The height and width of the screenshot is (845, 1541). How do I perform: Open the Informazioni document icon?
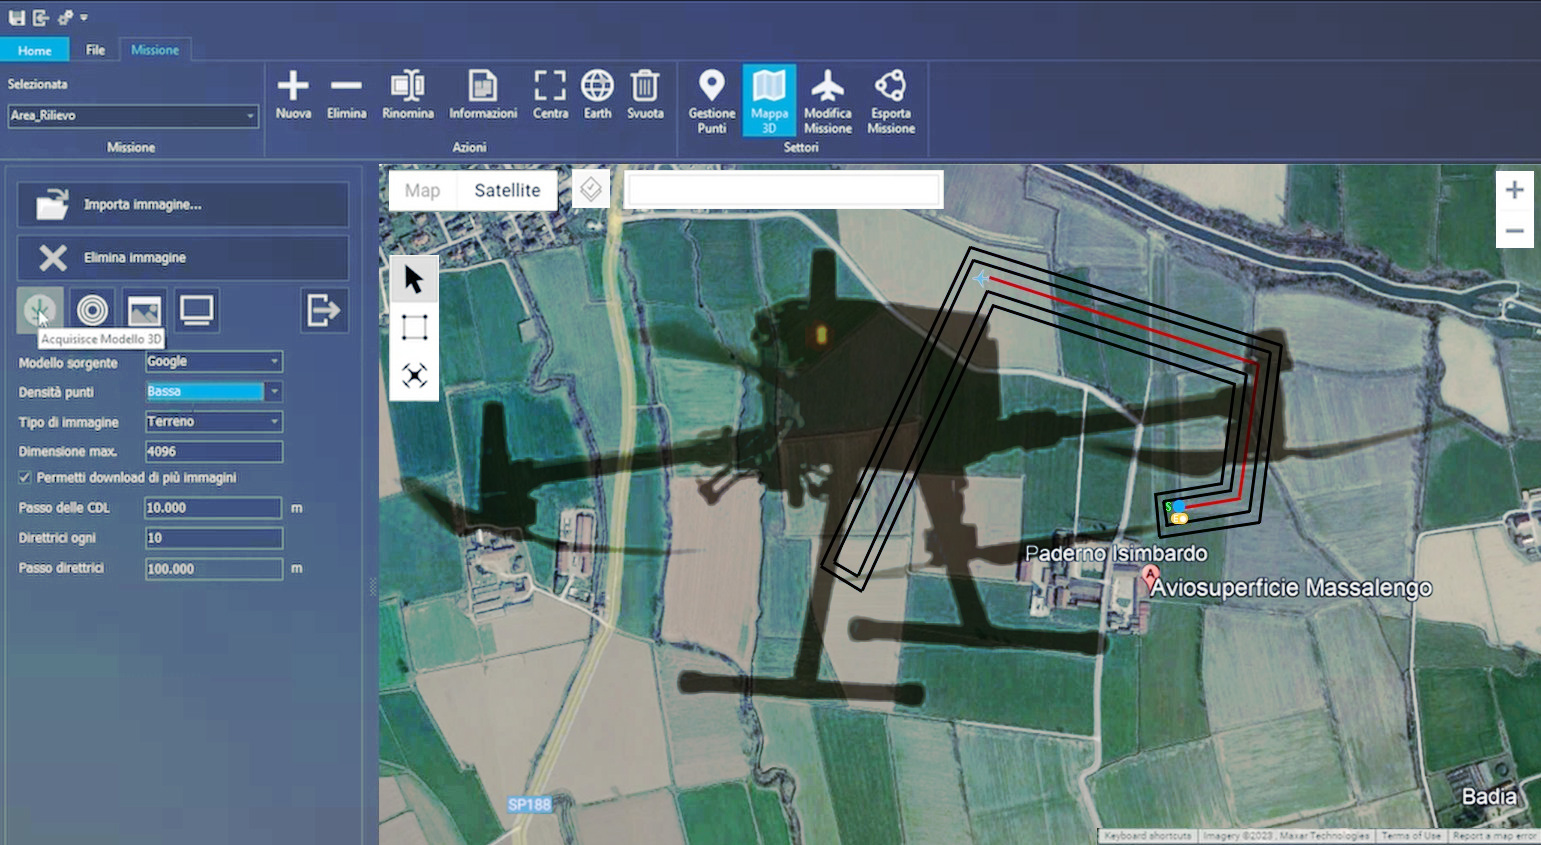482,87
